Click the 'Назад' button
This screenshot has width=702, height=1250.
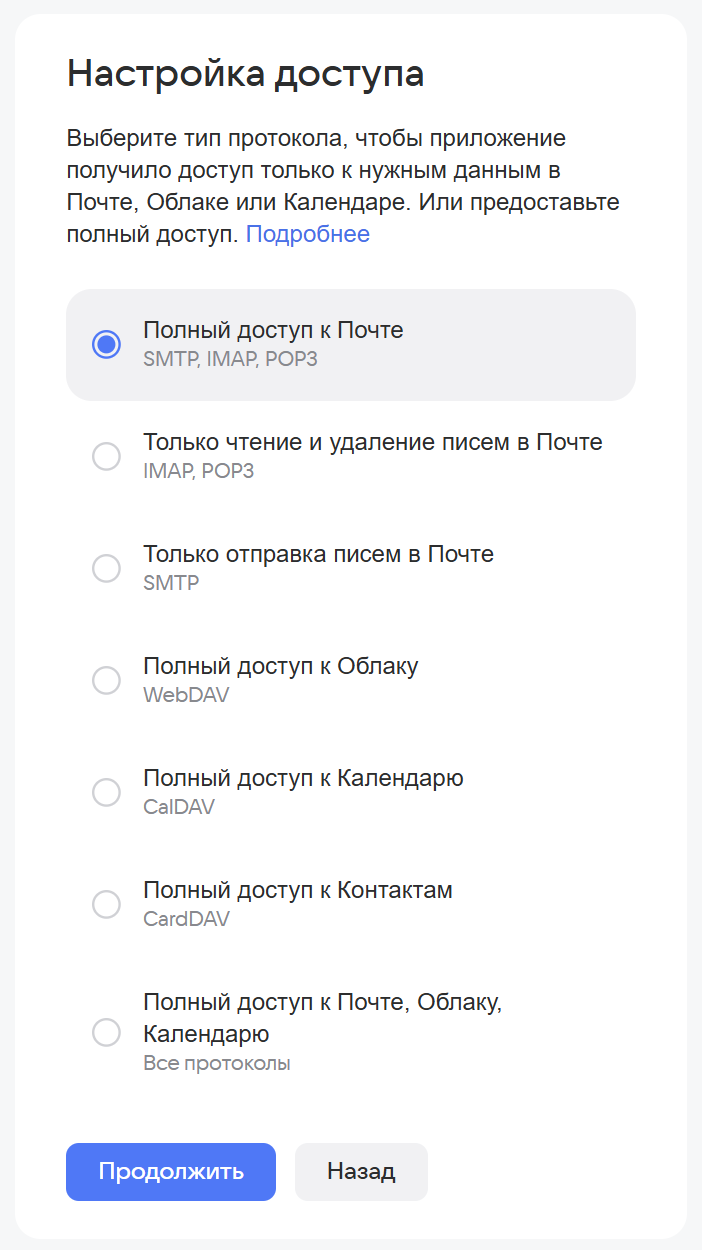point(361,1171)
